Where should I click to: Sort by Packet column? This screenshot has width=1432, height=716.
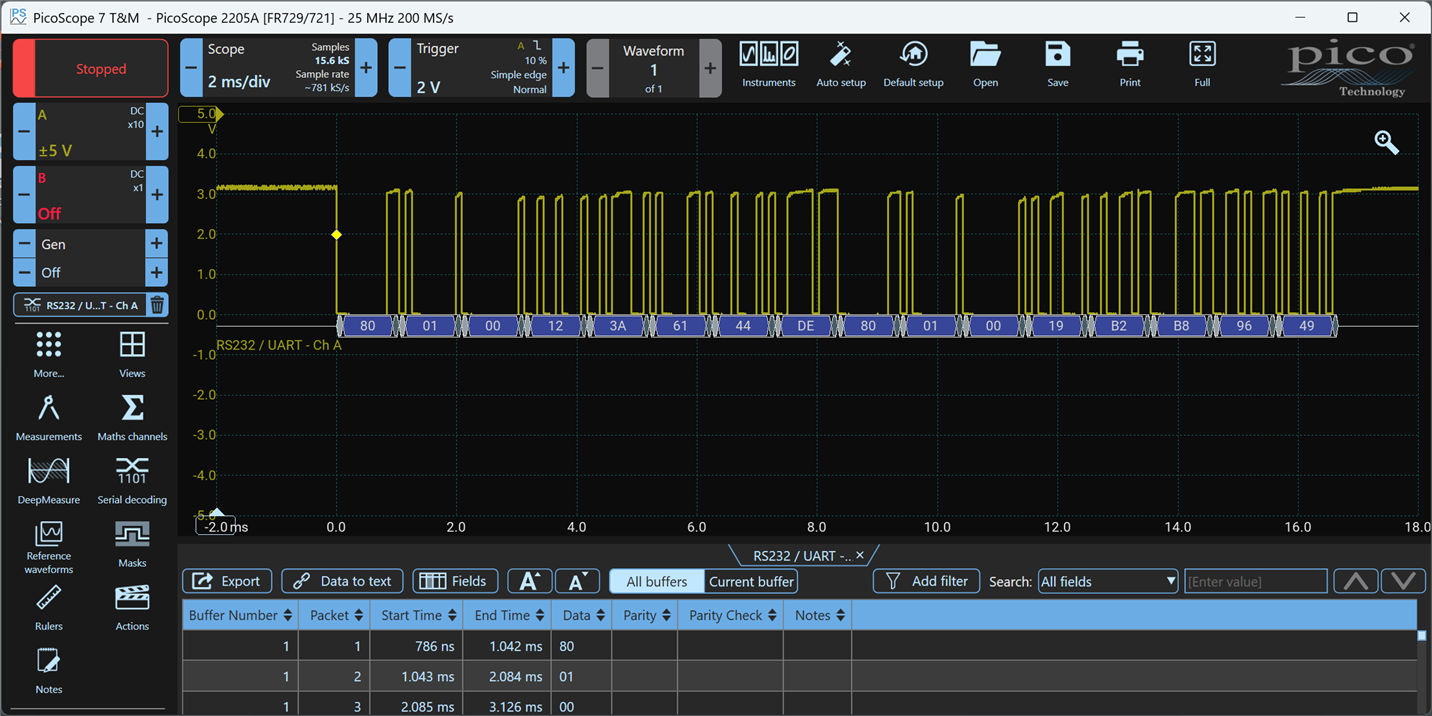click(x=334, y=615)
